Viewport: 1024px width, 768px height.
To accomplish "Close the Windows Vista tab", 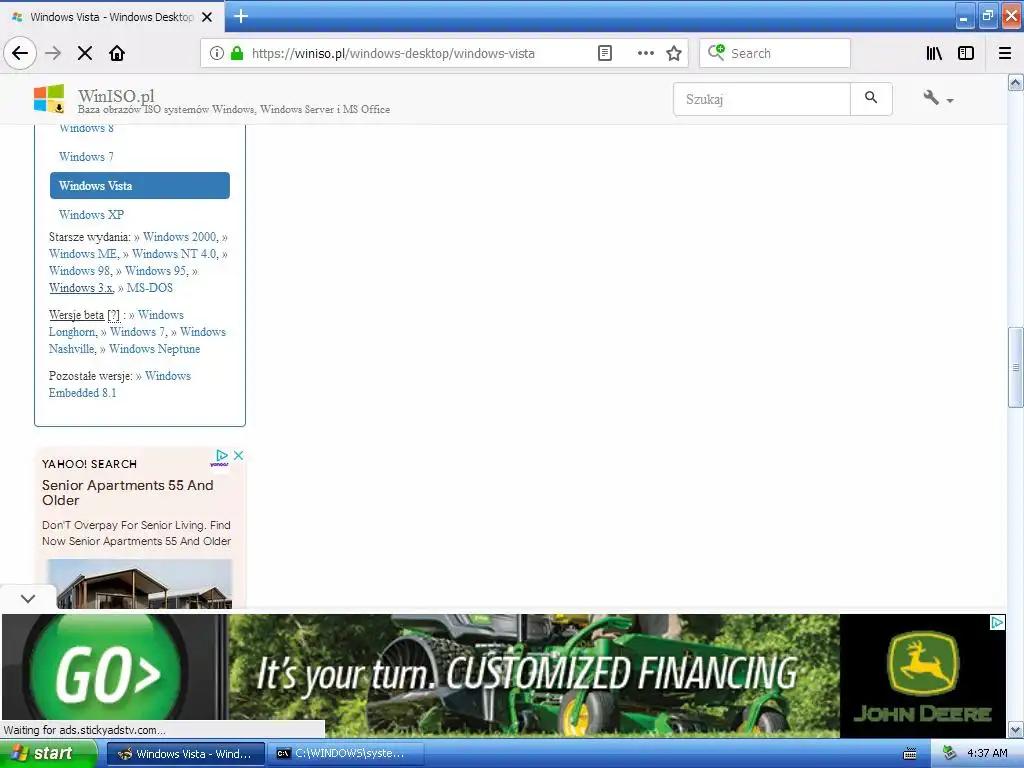I will (x=207, y=17).
